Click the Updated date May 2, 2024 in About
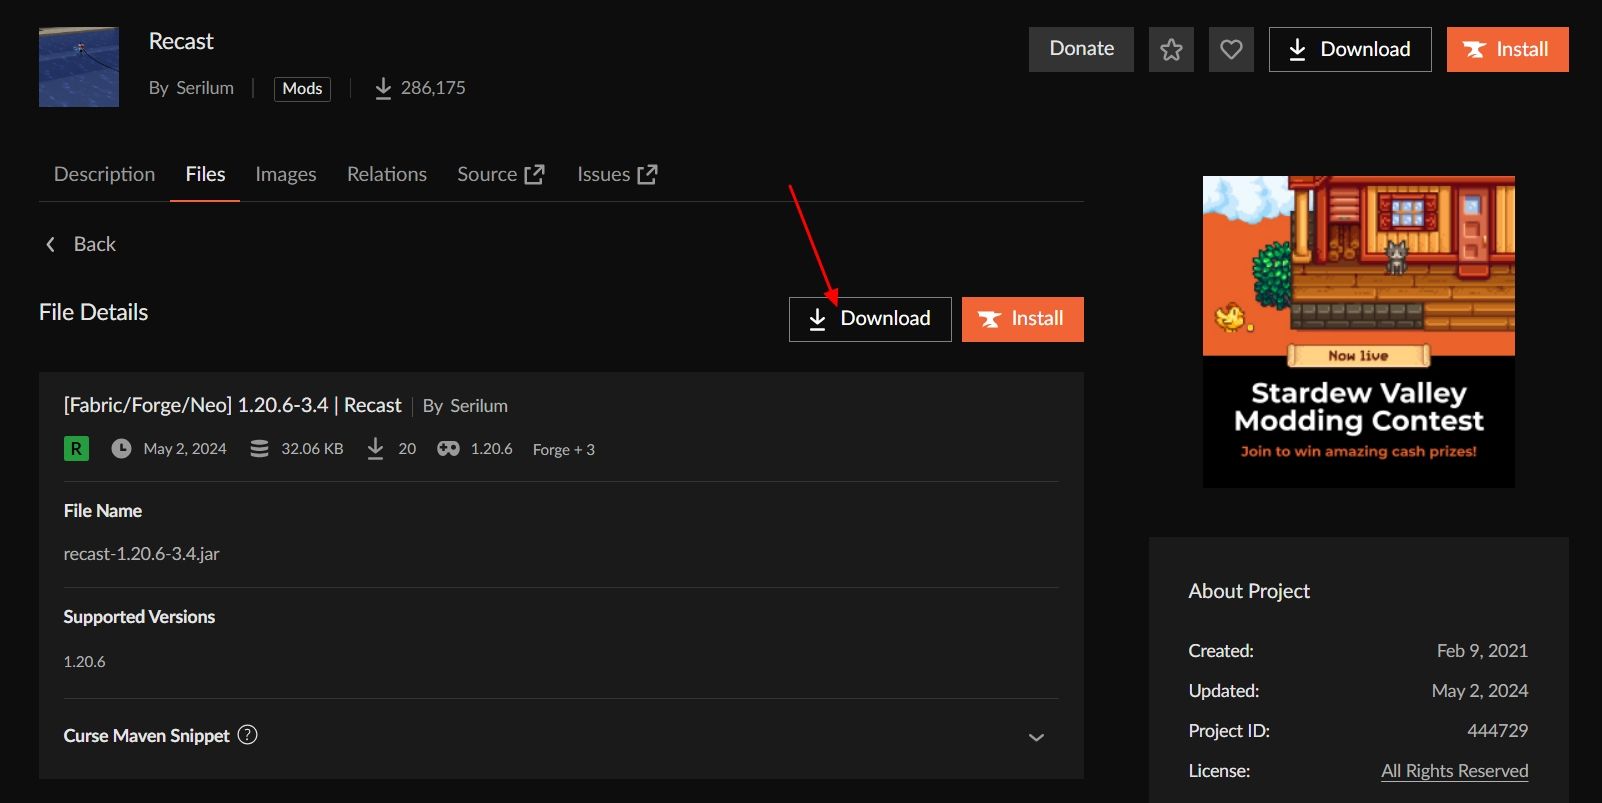Screen dimensions: 1602x803 (1479, 691)
